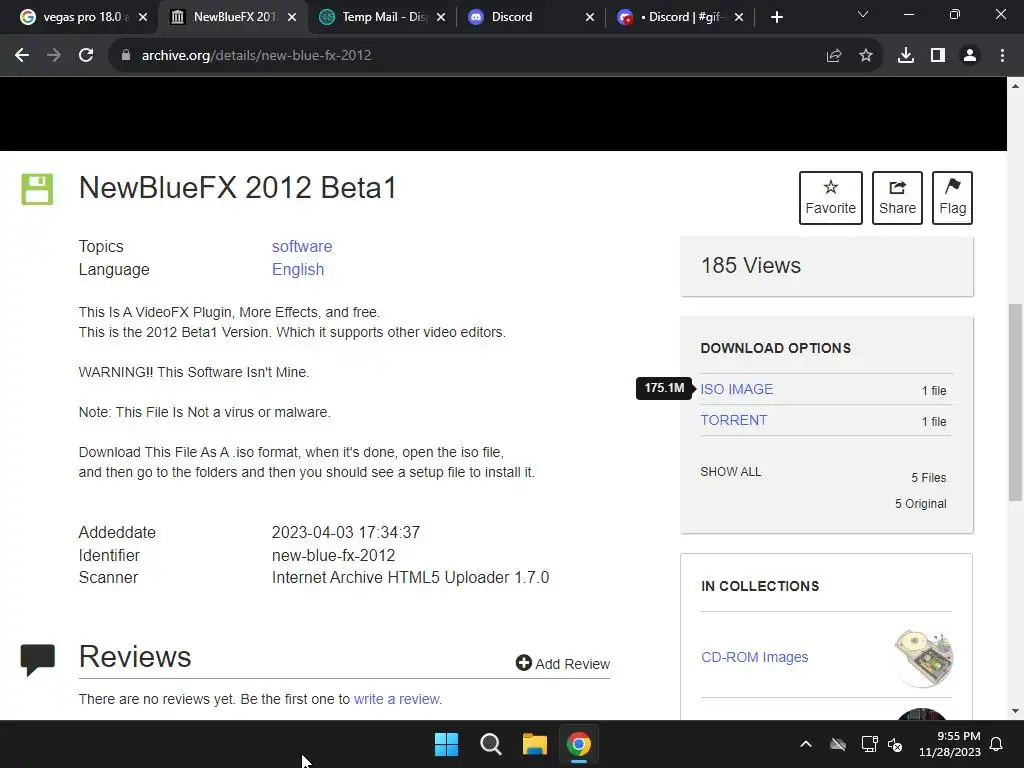This screenshot has height=768, width=1024.
Task: Close the Temp Mail tab
Action: (441, 17)
